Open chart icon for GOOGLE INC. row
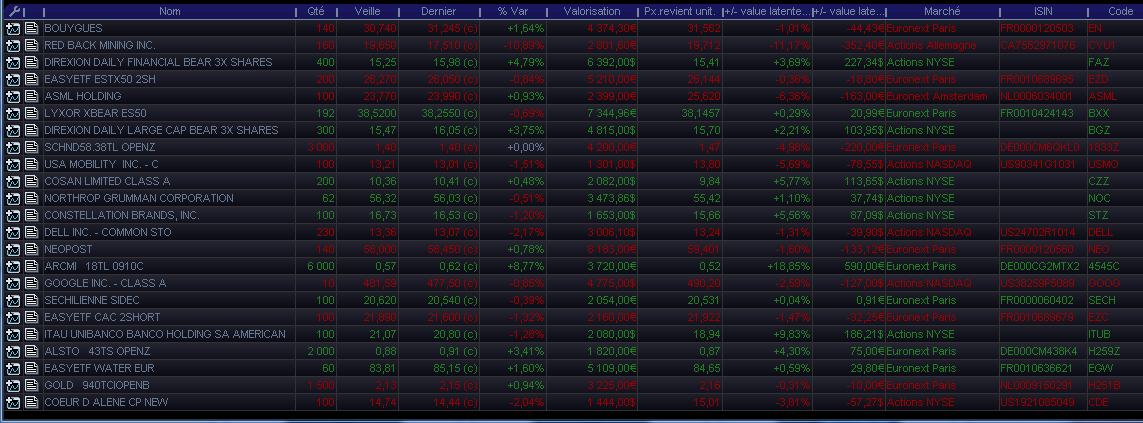The image size is (1143, 423). pyautogui.click(x=13, y=283)
